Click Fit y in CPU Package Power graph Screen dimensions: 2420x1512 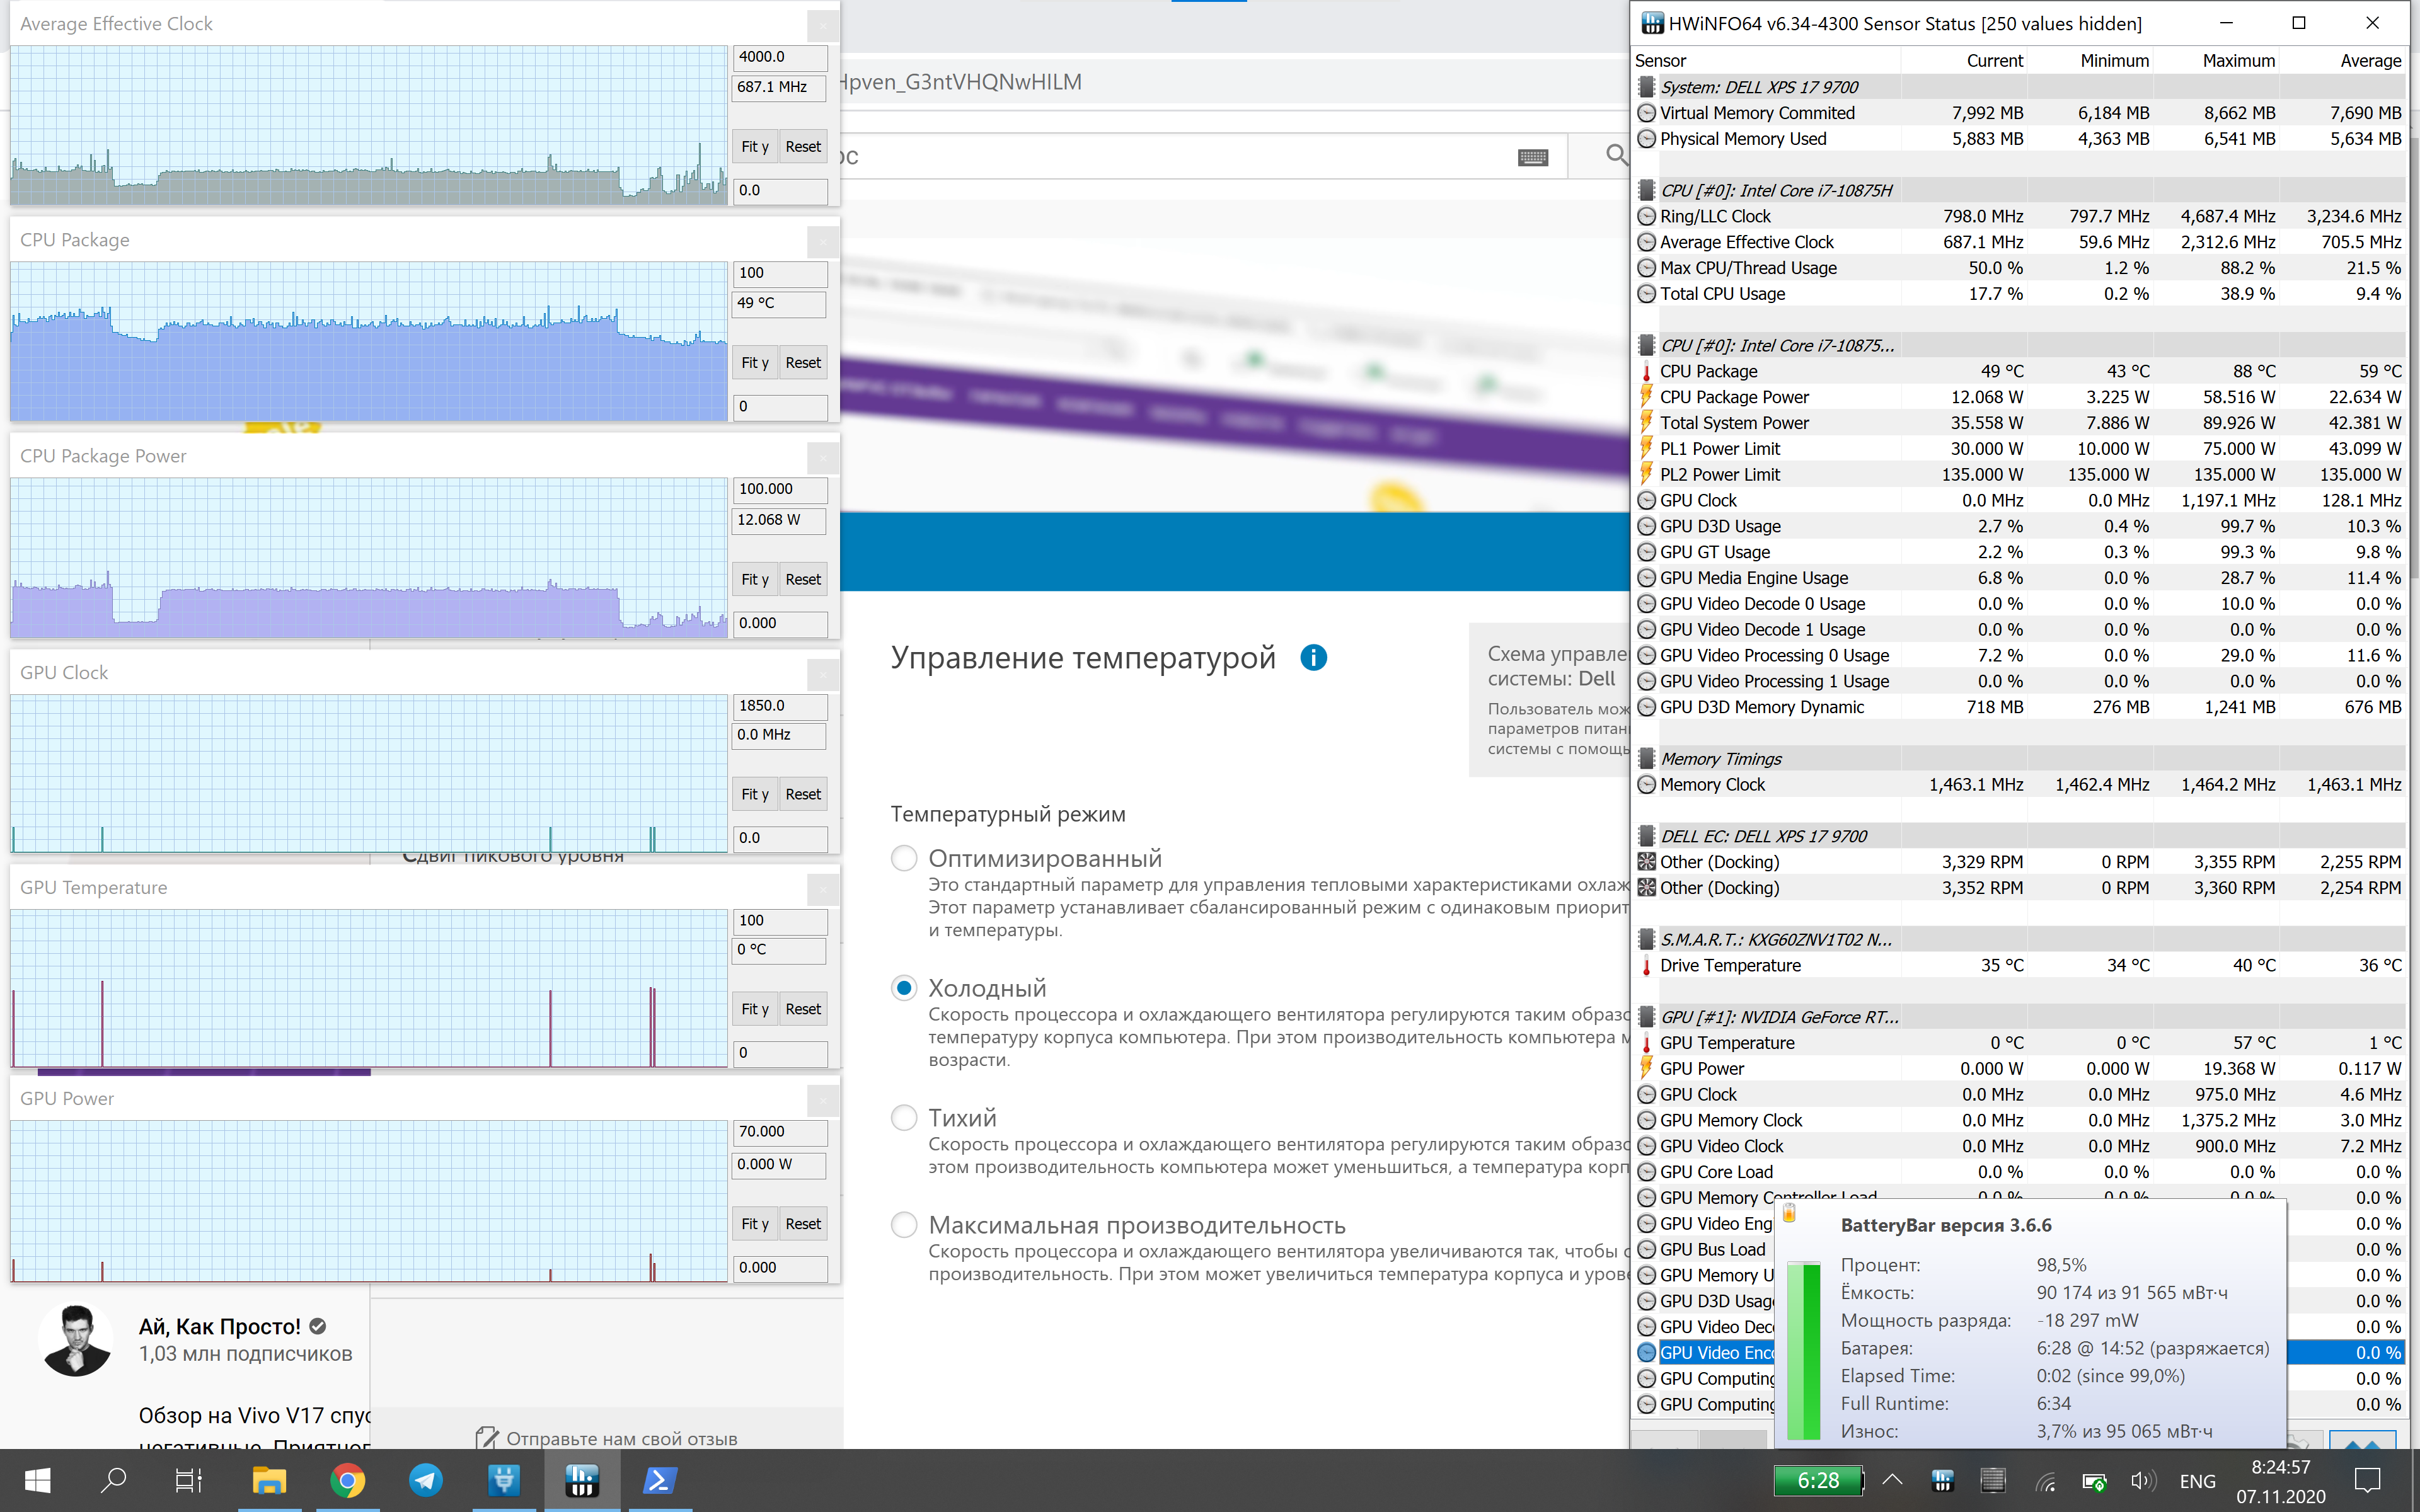point(755,579)
